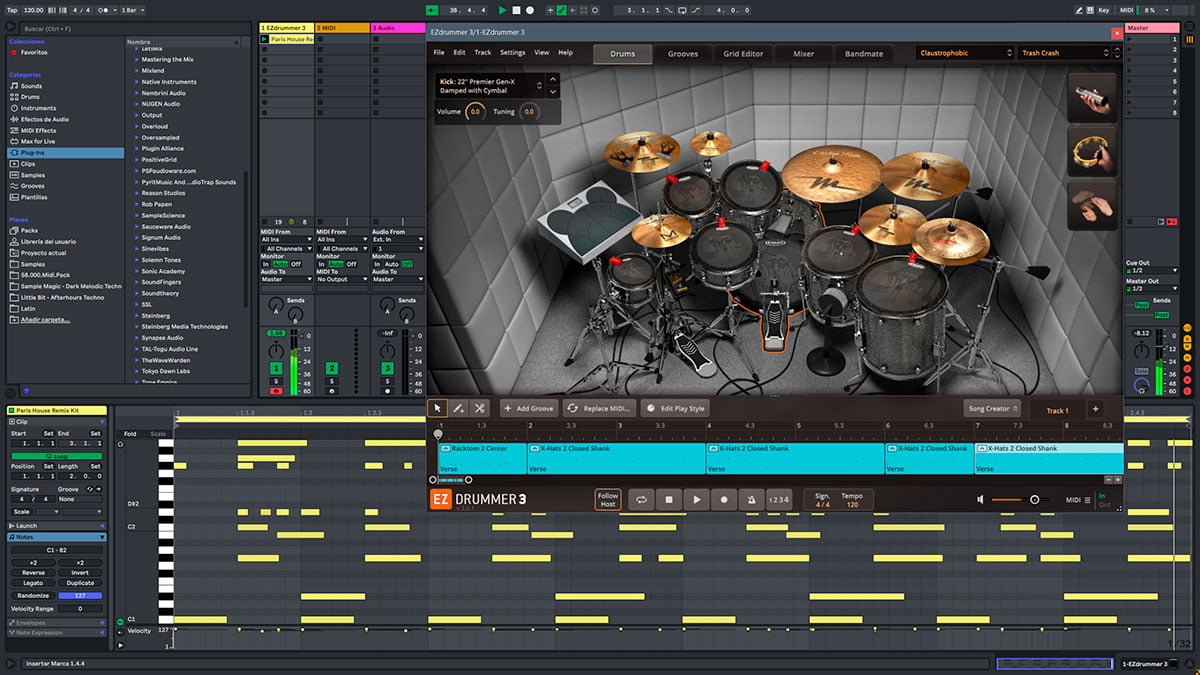Image resolution: width=1200 pixels, height=675 pixels.
Task: Switch to the Grid Editor tab
Action: coord(744,54)
